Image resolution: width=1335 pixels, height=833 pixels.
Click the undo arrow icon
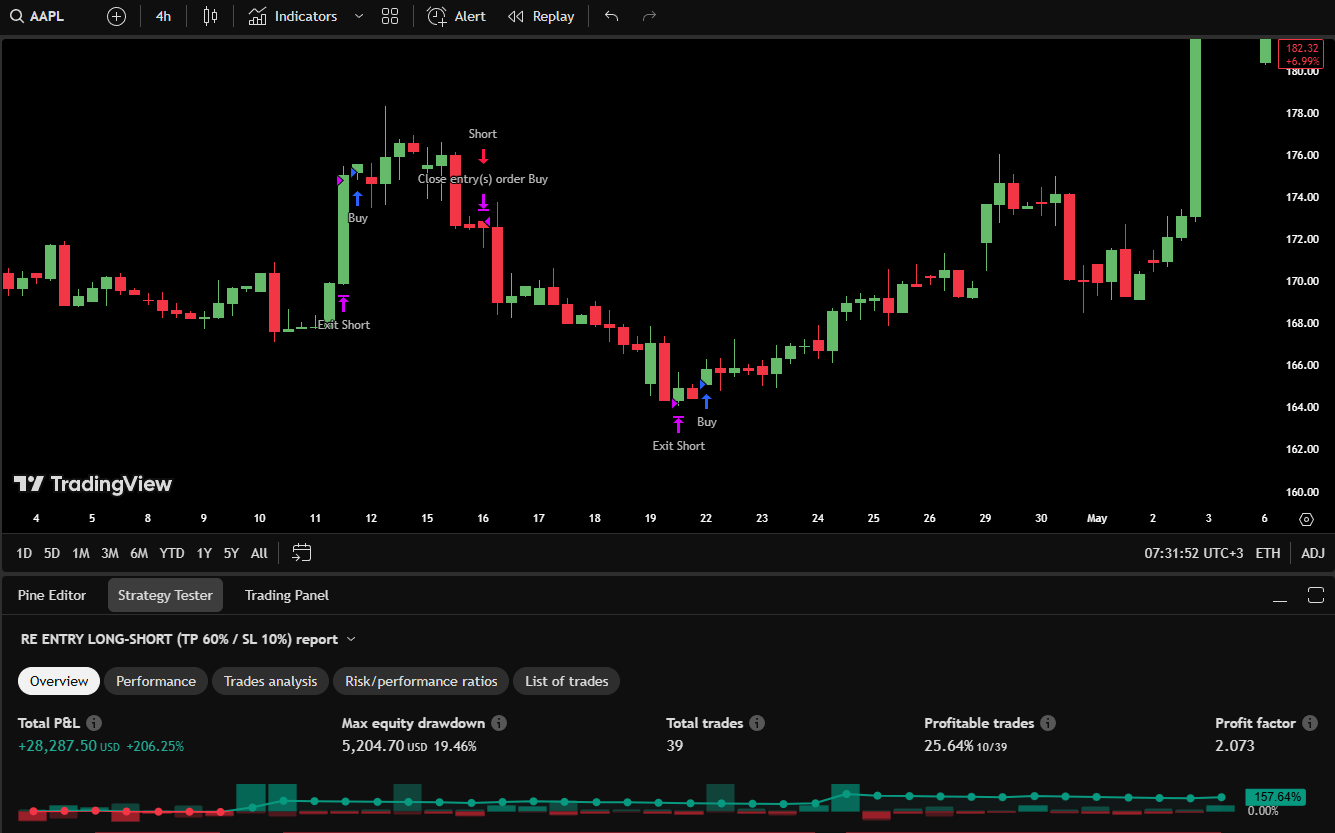612,16
